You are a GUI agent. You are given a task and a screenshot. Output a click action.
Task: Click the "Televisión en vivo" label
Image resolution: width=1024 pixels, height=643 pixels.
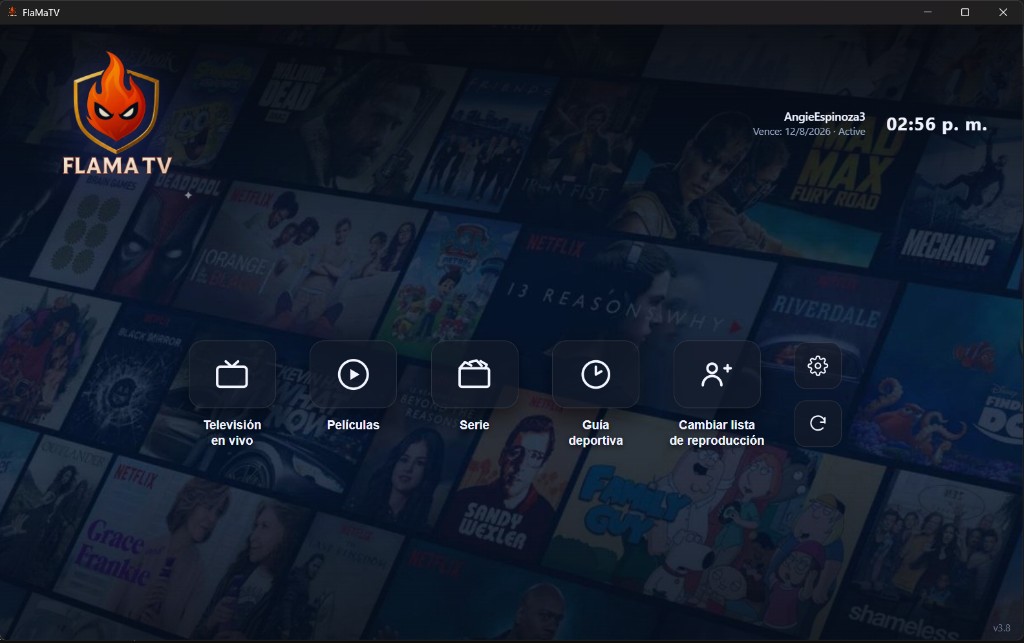coord(232,433)
